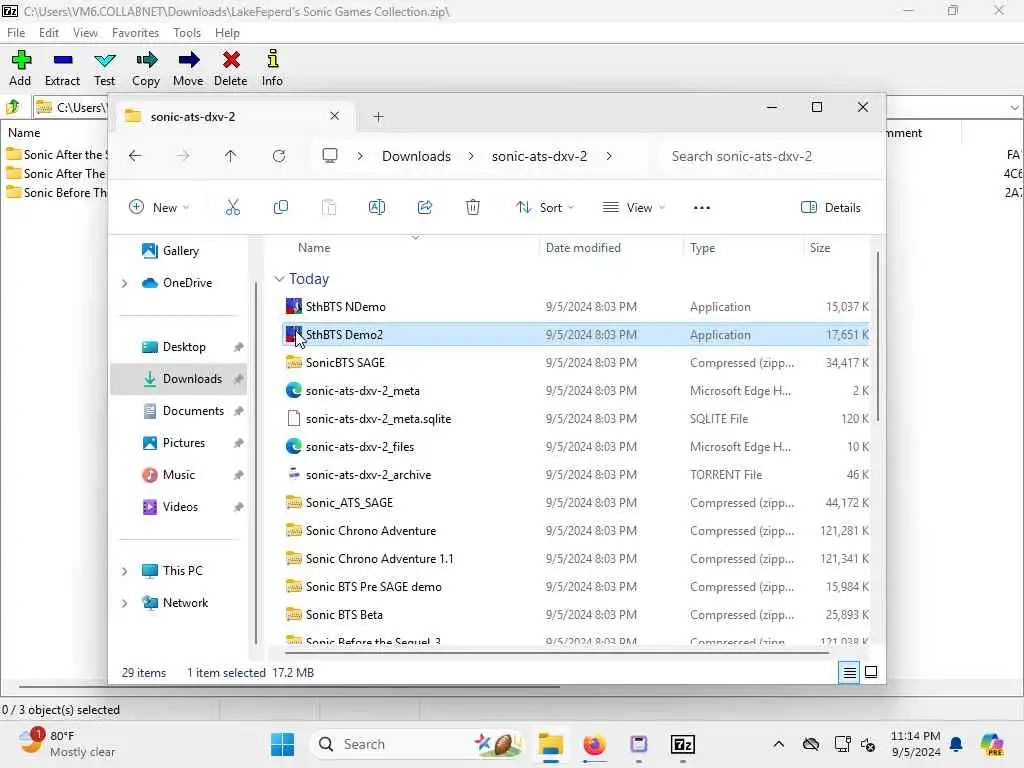Viewport: 1024px width, 768px height.
Task: Expand chevron after sonic-ats-dxv-2 in breadcrumb
Action: point(609,156)
